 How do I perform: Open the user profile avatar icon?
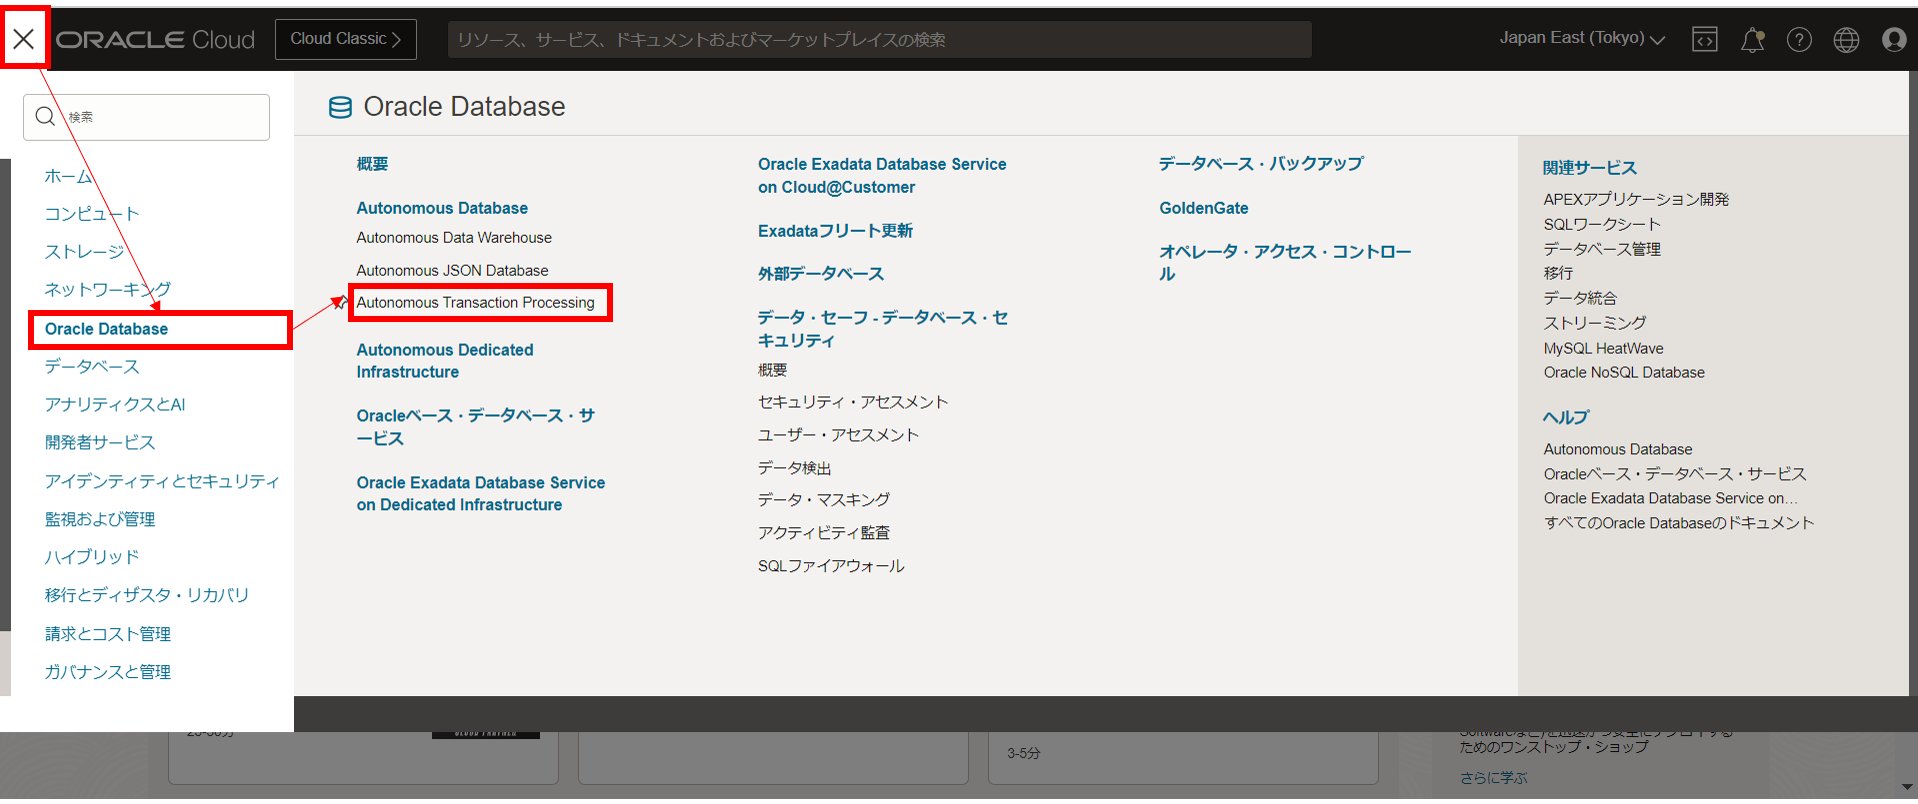pyautogui.click(x=1894, y=39)
